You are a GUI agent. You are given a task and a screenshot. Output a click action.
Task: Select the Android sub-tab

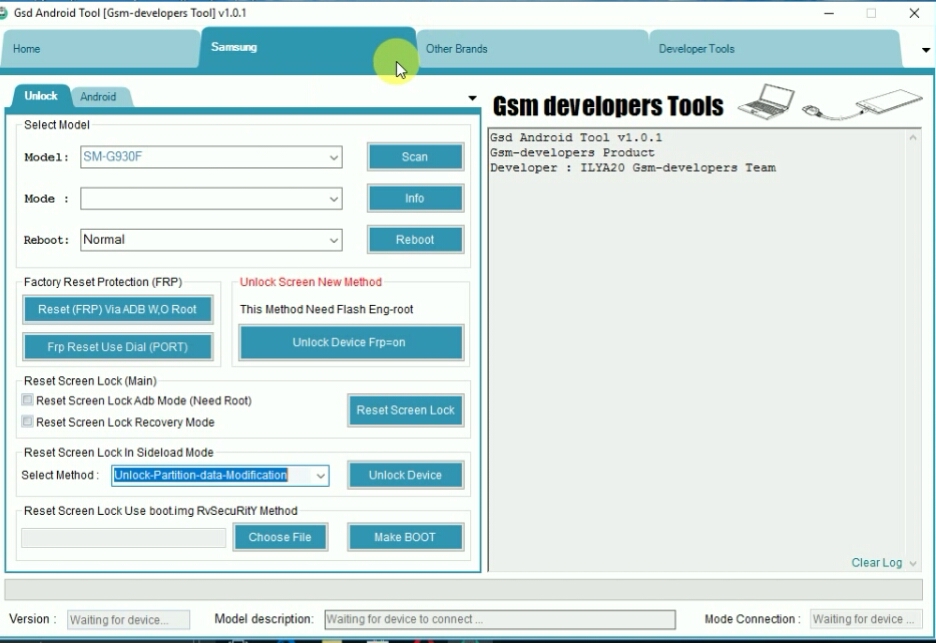point(99,97)
